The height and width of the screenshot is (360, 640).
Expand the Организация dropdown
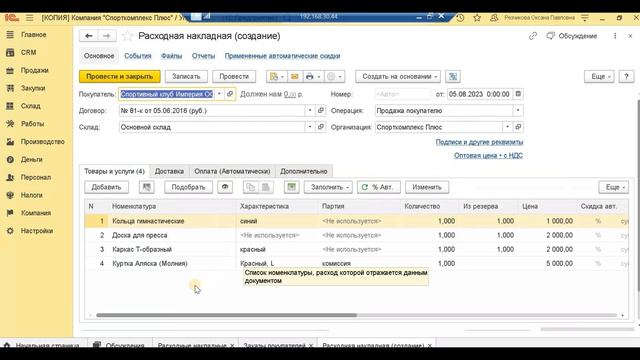pyautogui.click(x=507, y=127)
